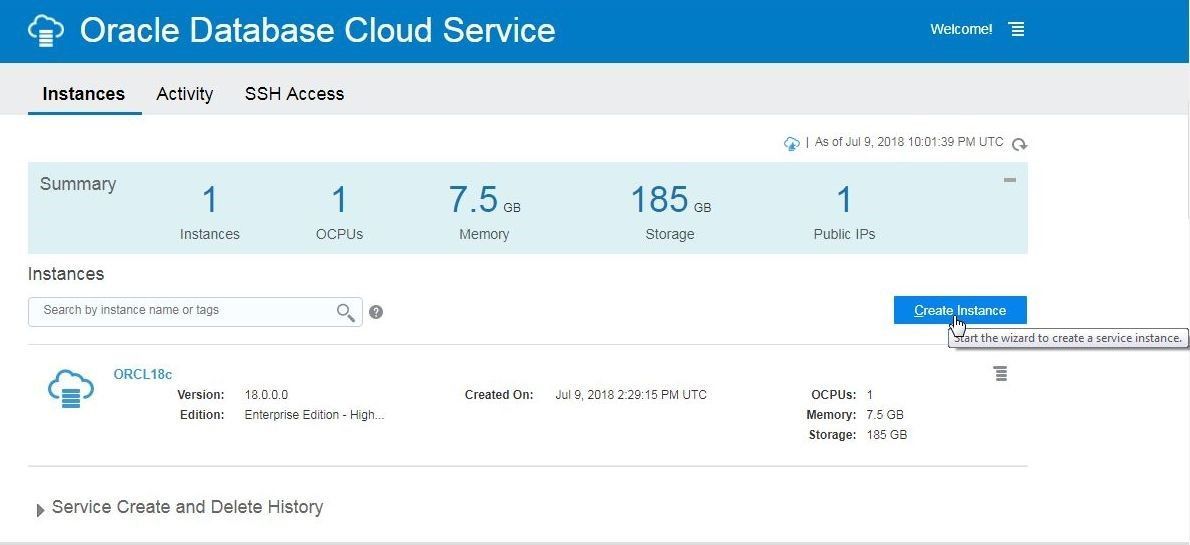This screenshot has width=1190, height=545.
Task: Open the hamburger menu next to Welcome!
Action: [x=1016, y=29]
